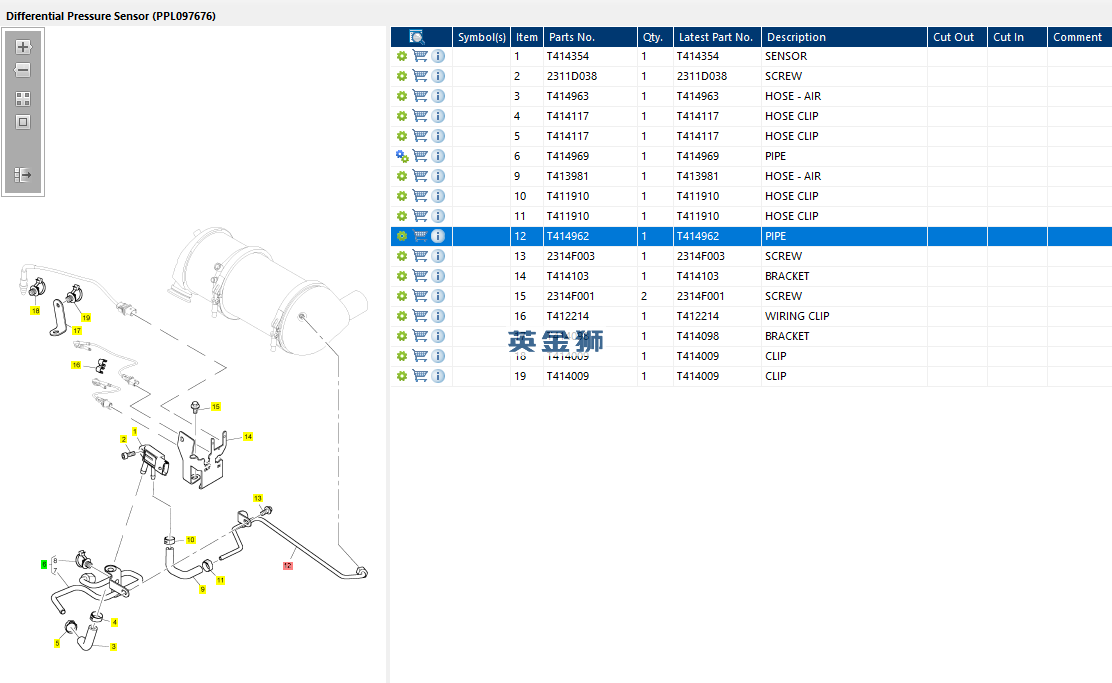1112x683 pixels.
Task: Click the Cut In column header
Action: (x=1017, y=37)
